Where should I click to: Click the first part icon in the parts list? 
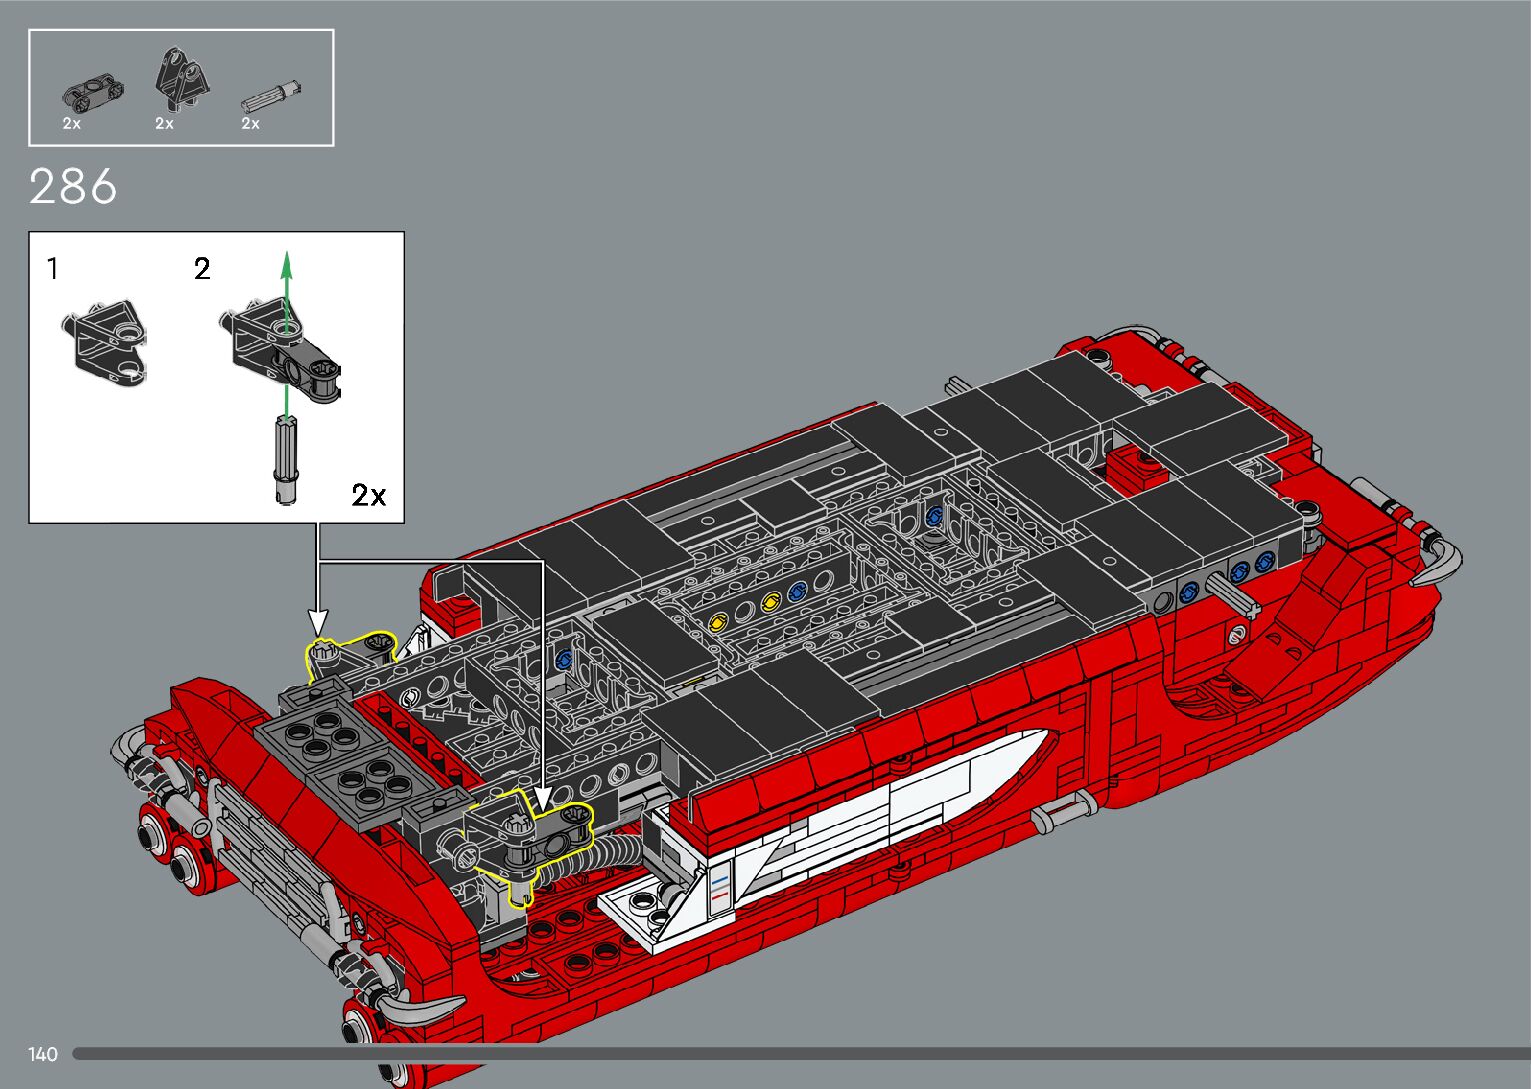[93, 92]
